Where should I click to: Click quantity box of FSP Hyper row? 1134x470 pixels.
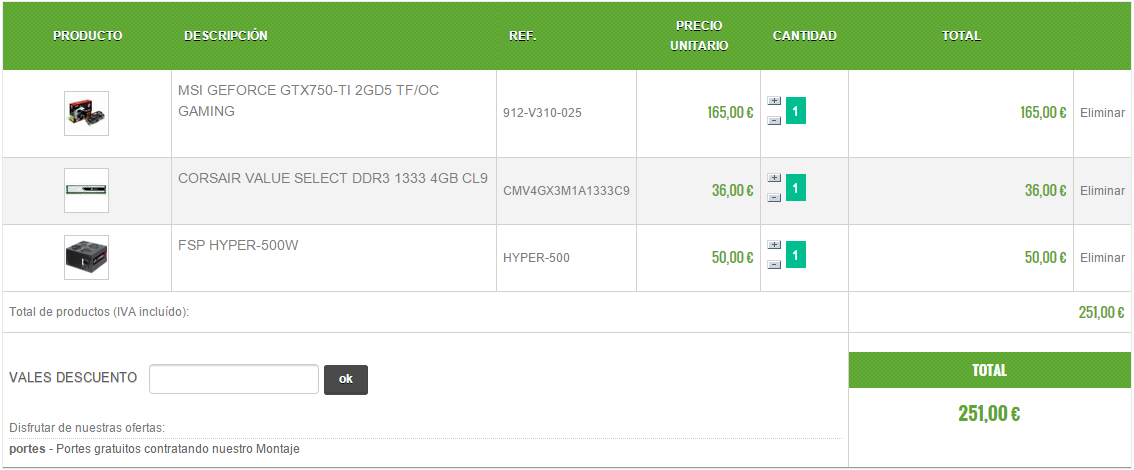click(x=796, y=255)
